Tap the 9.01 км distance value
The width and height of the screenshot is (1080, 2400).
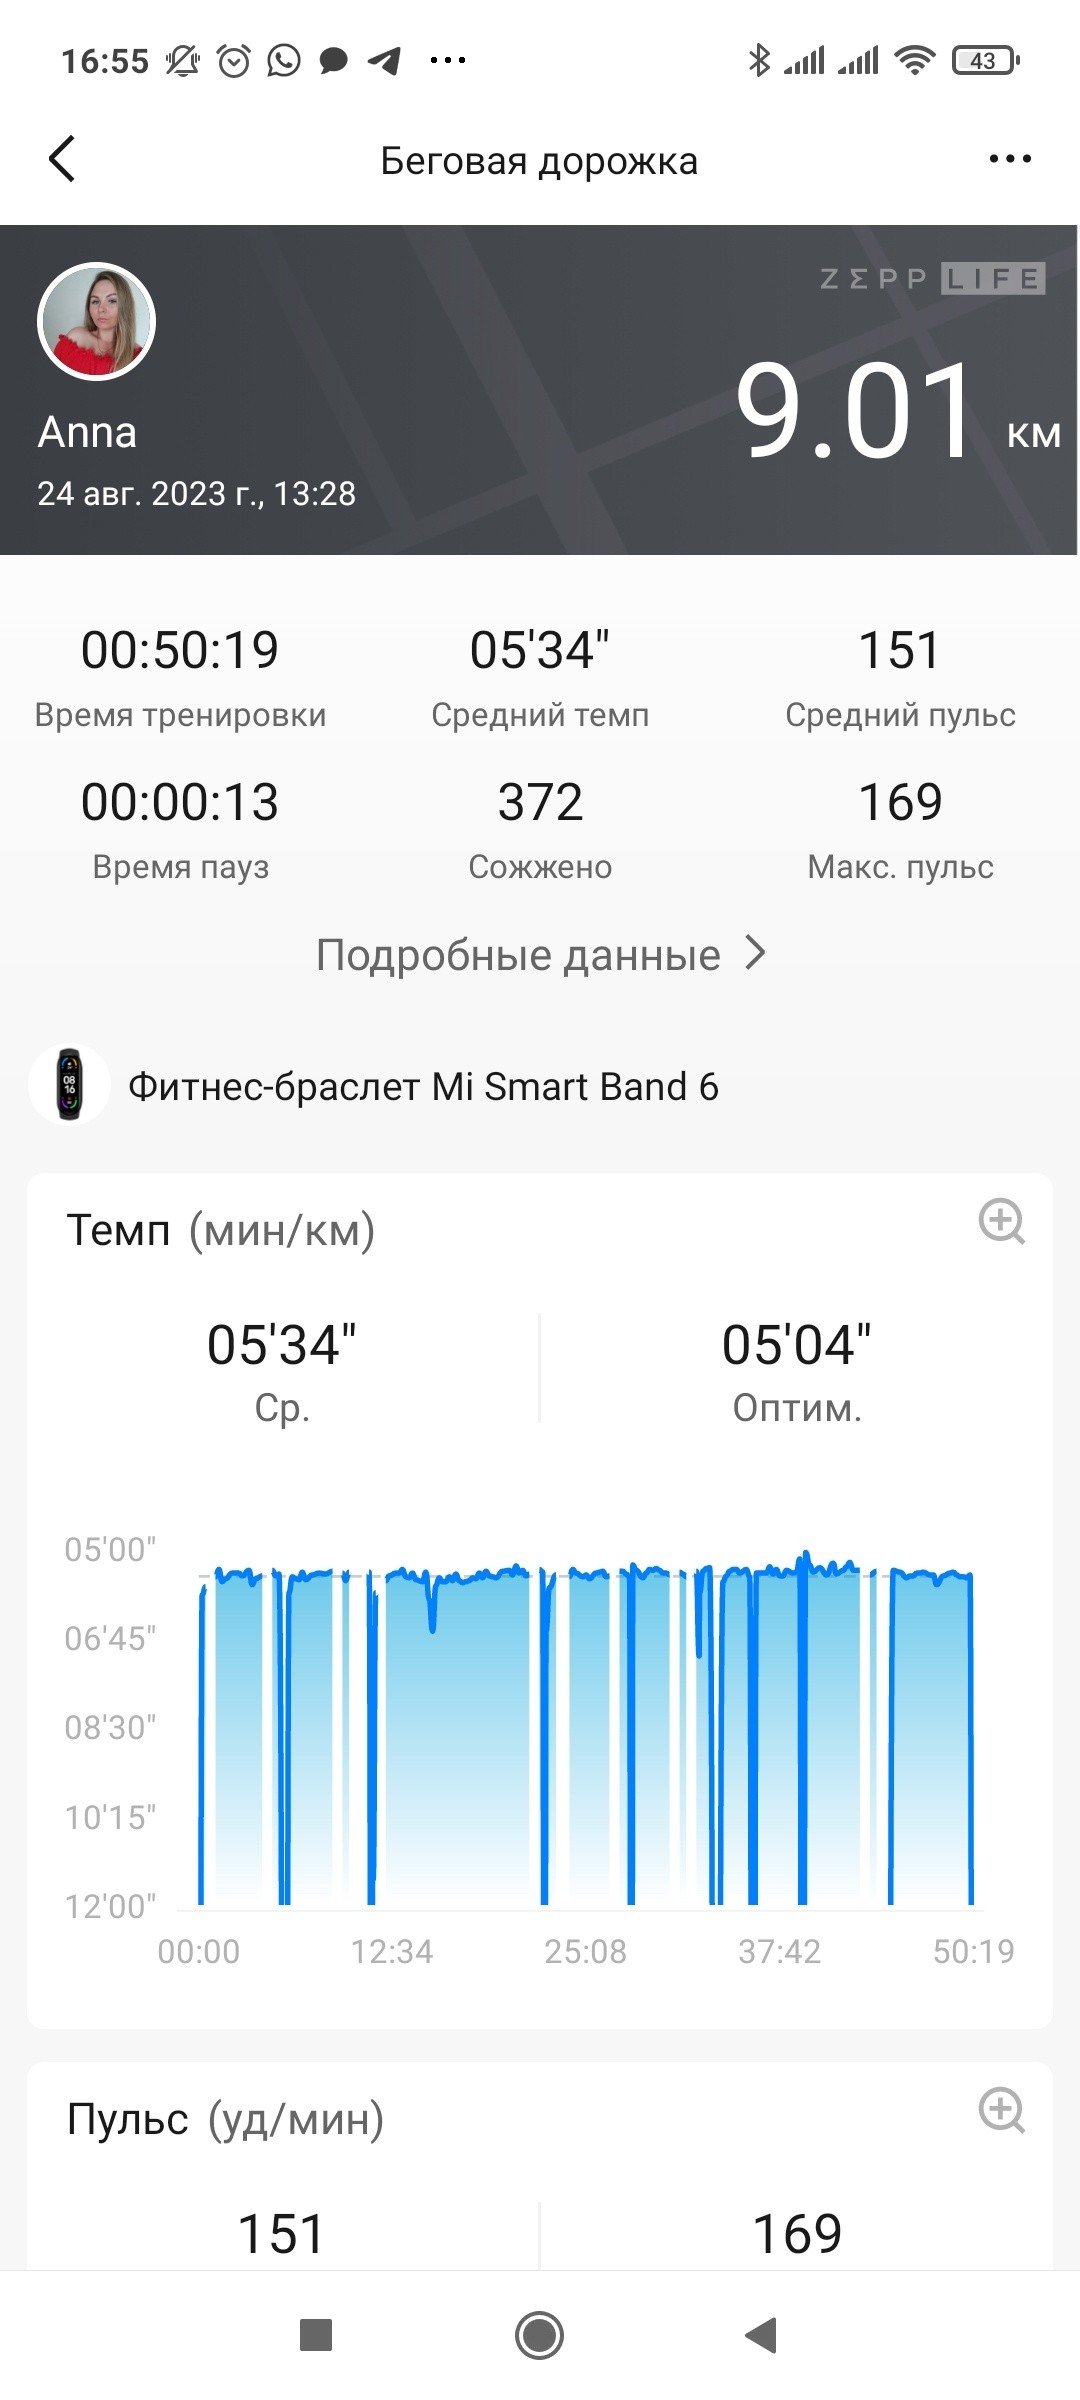tap(897, 411)
